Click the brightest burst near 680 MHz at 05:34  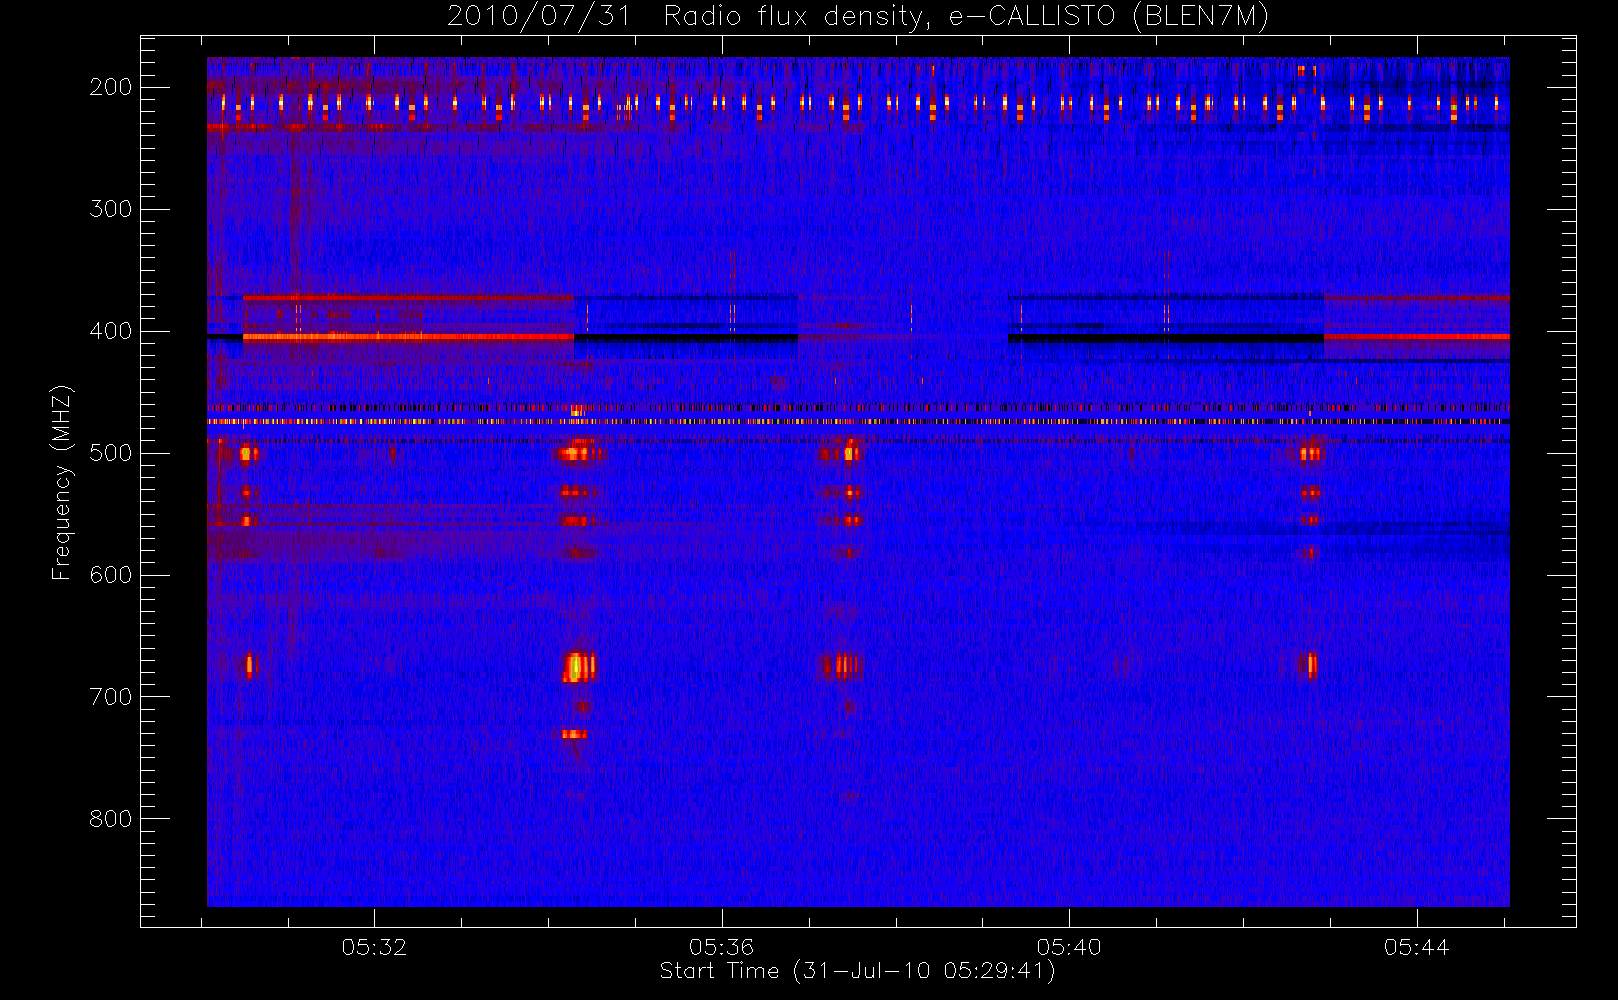coord(578,666)
